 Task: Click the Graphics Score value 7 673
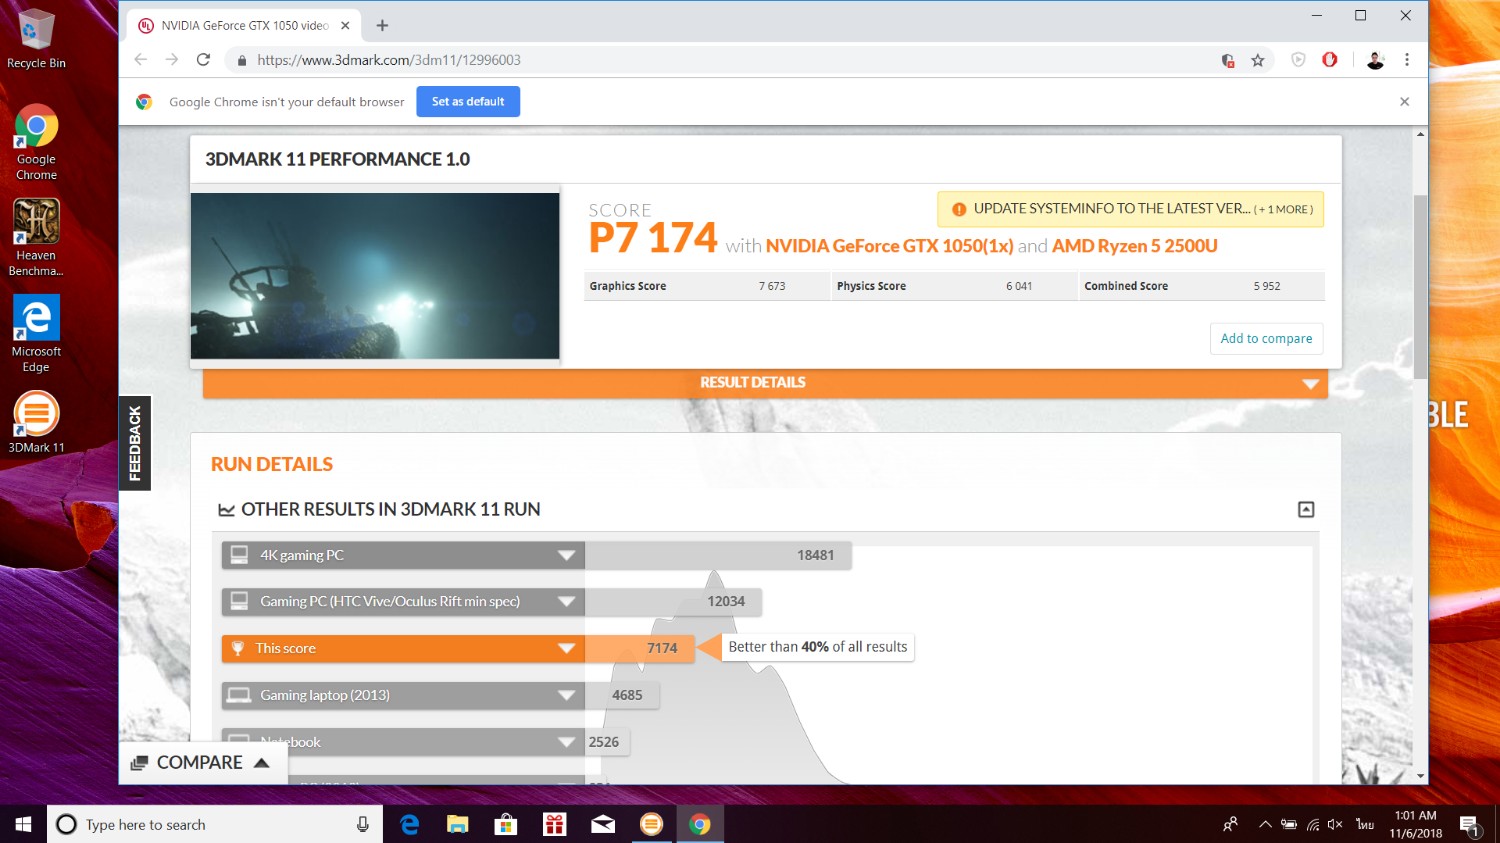[772, 286]
